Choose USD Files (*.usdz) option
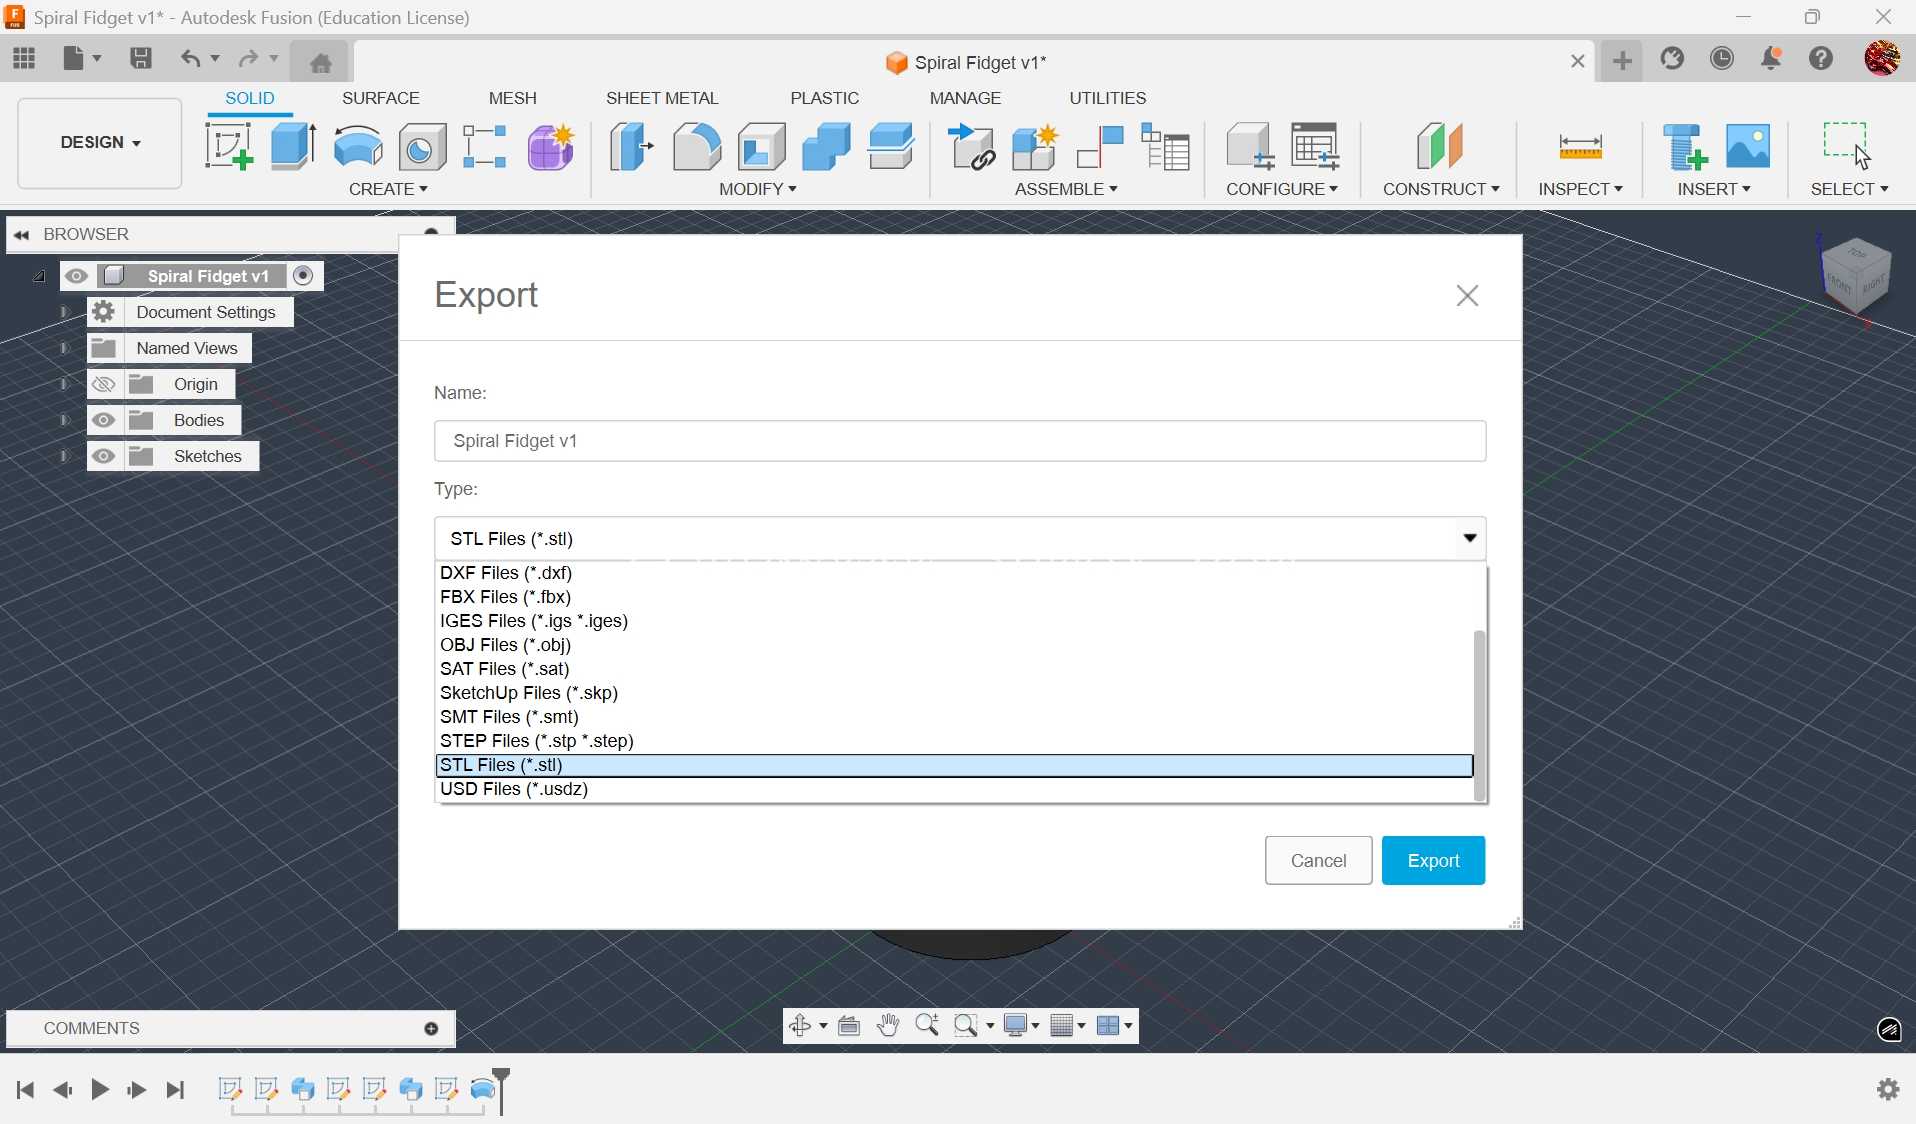Image resolution: width=1916 pixels, height=1124 pixels. (x=955, y=789)
